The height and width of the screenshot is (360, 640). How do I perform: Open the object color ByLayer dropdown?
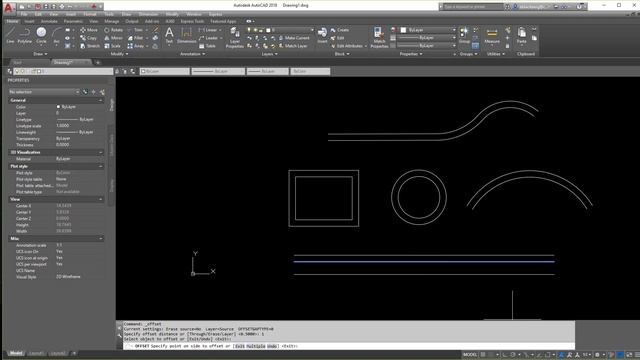pos(427,30)
